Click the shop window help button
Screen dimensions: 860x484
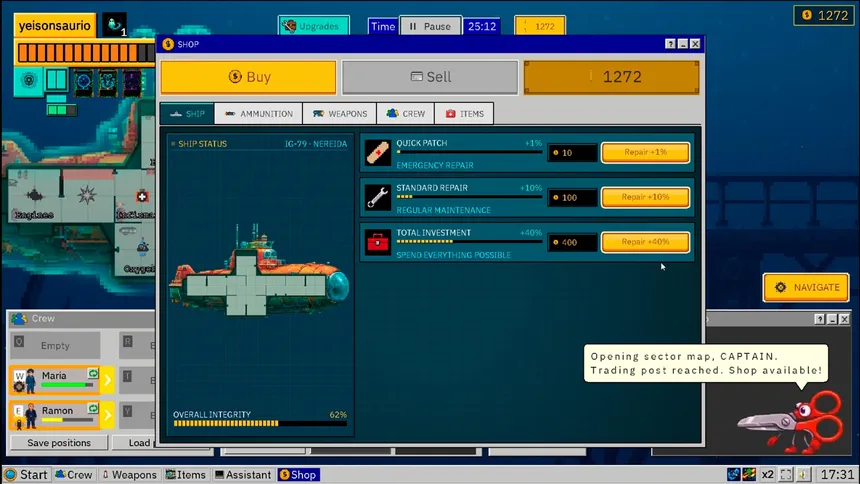[x=670, y=44]
